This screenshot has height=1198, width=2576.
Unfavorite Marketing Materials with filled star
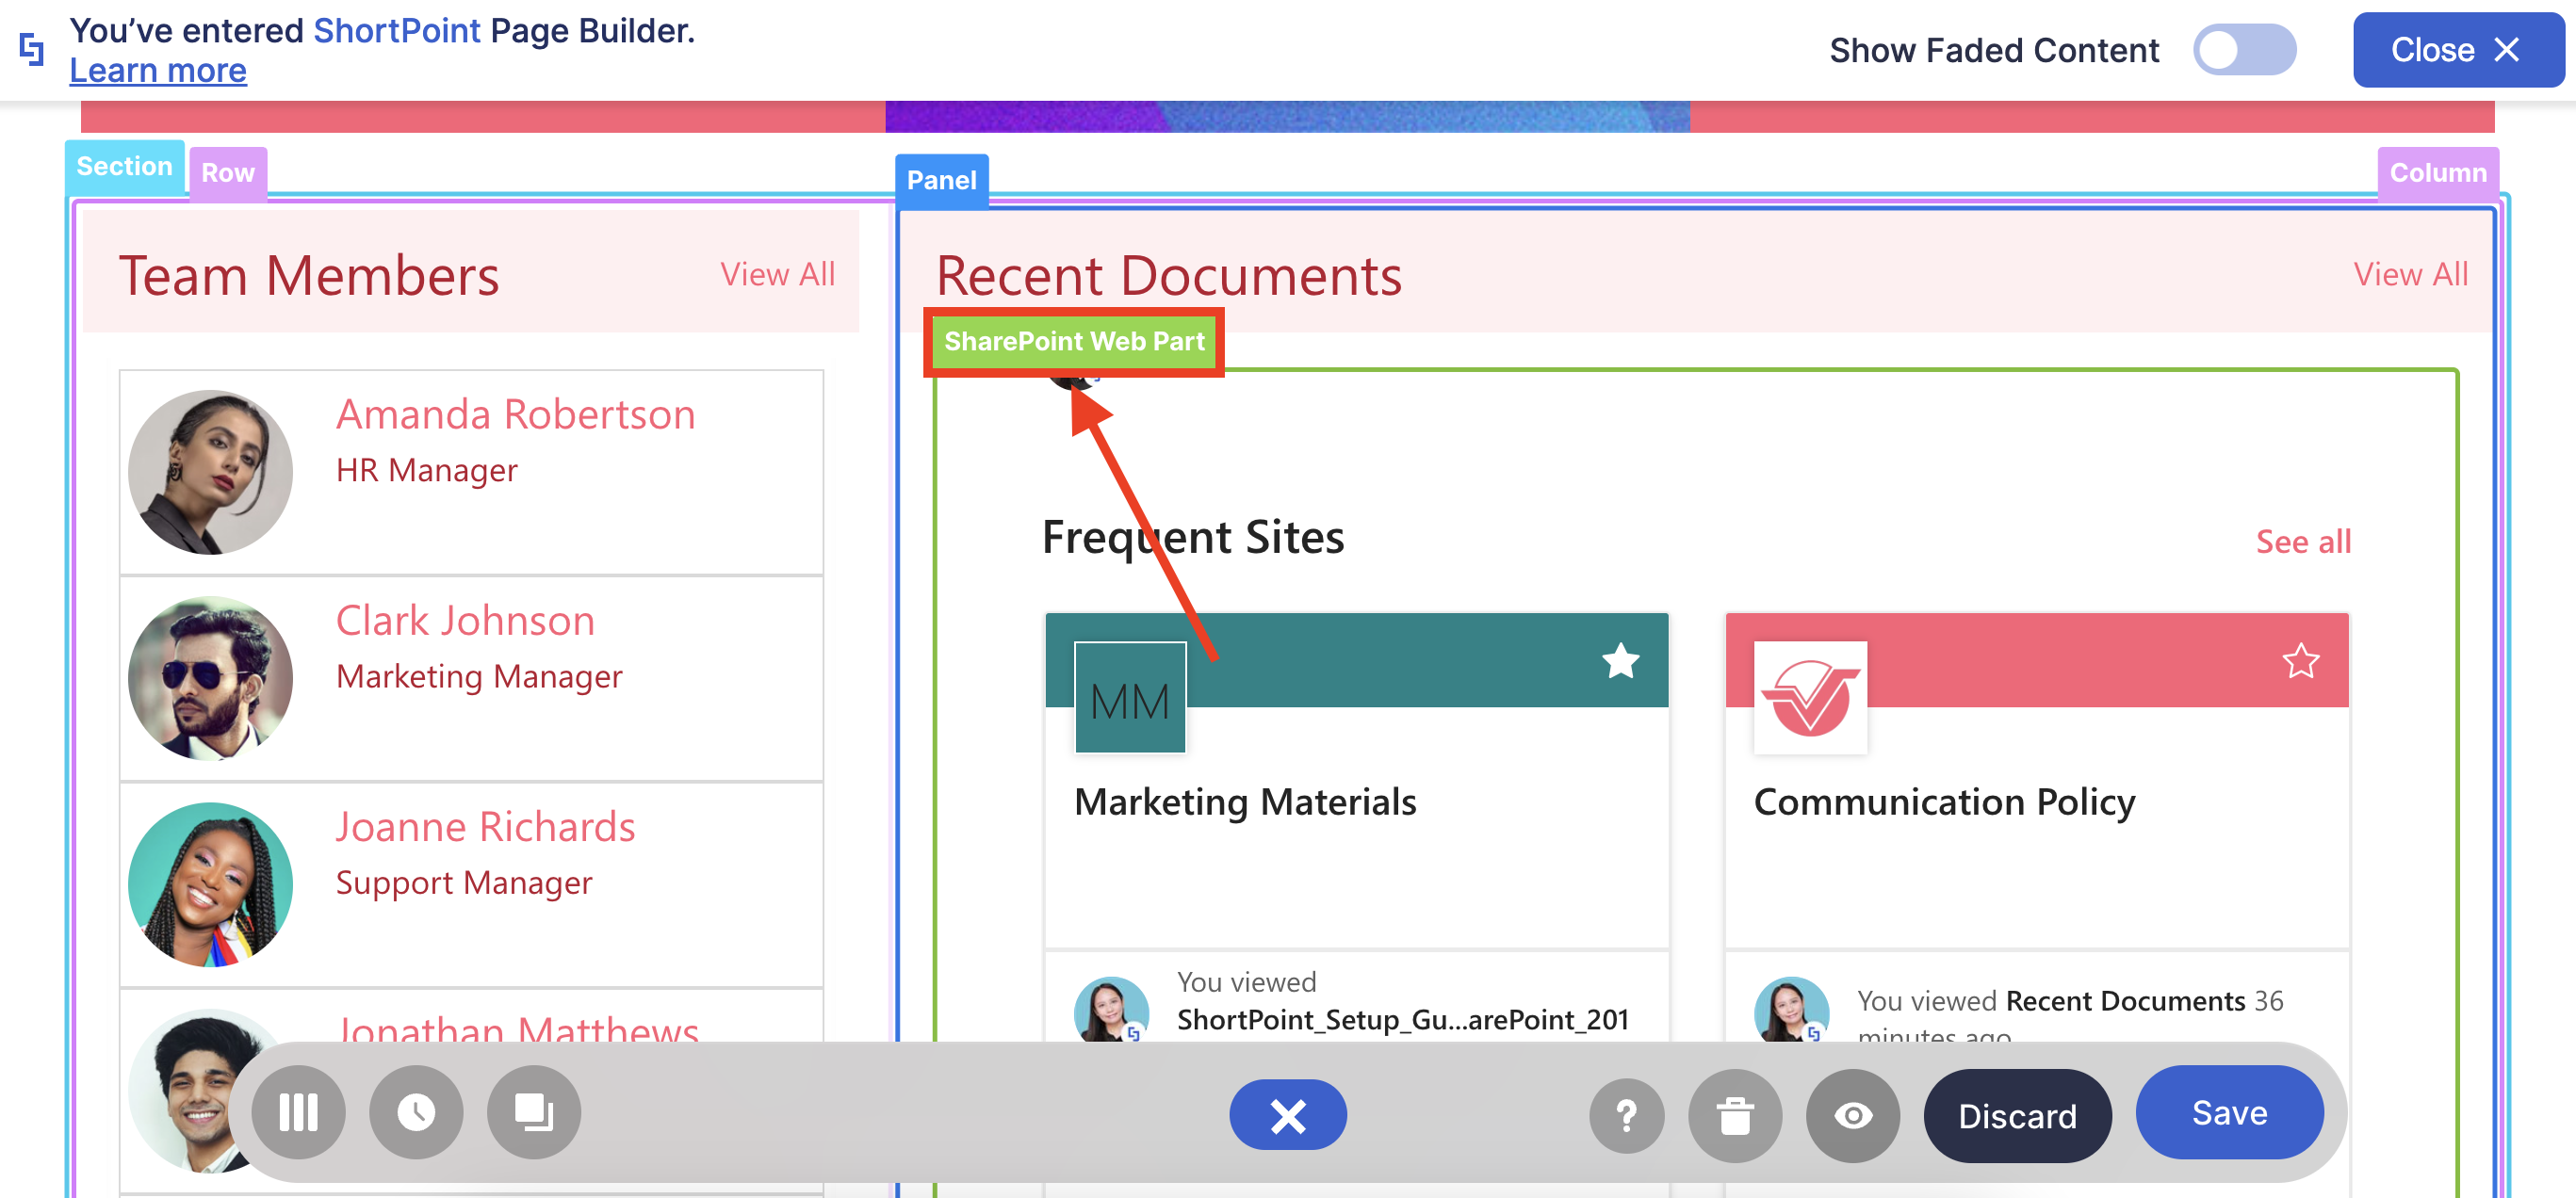click(1620, 661)
